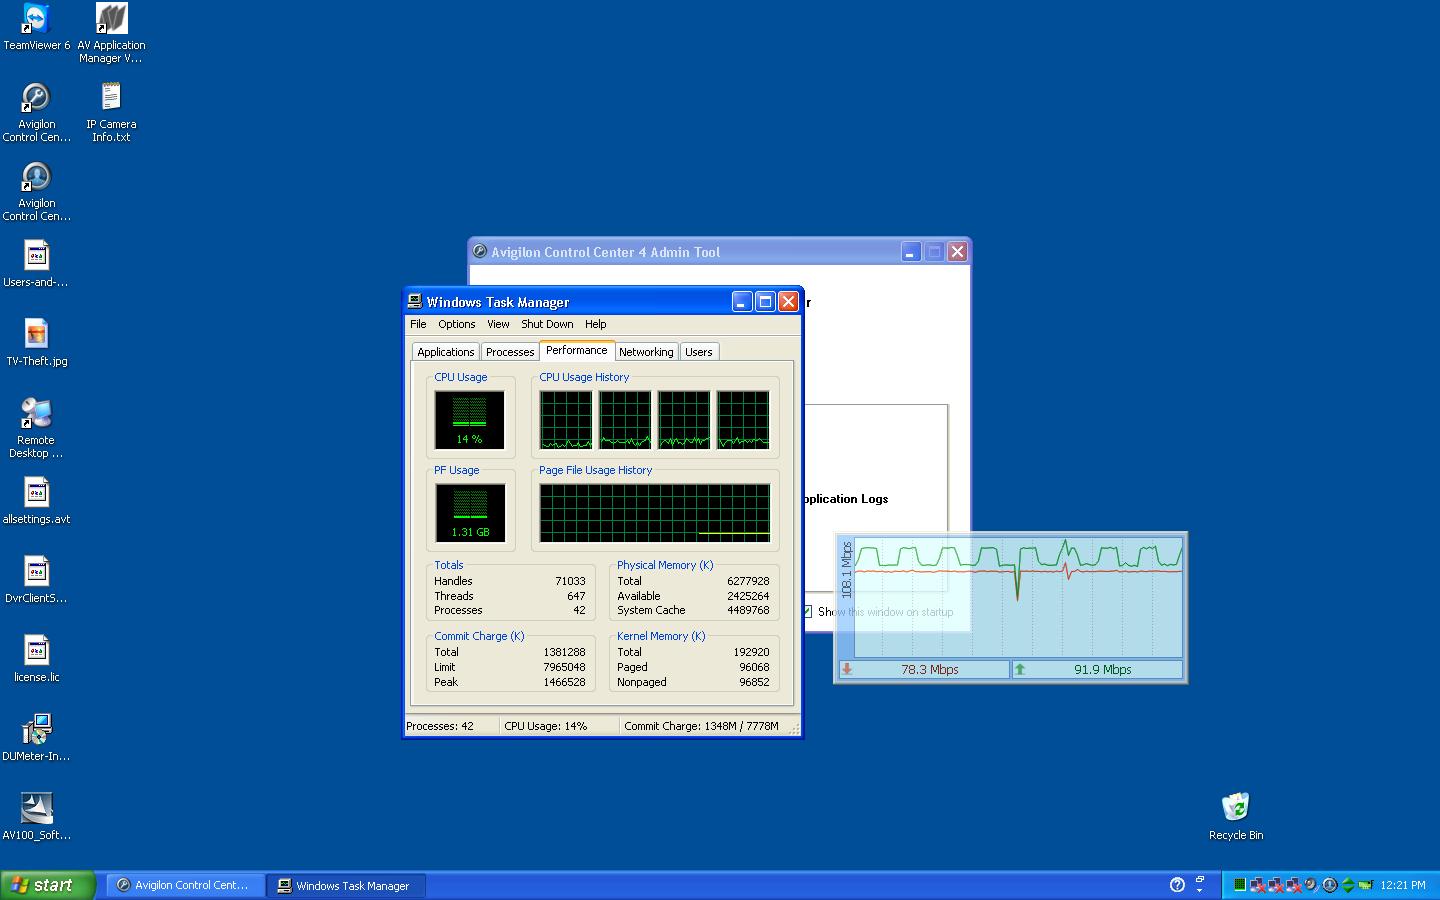The image size is (1440, 900).
Task: Click the Task Manager CPU tray icon
Action: point(1240,885)
